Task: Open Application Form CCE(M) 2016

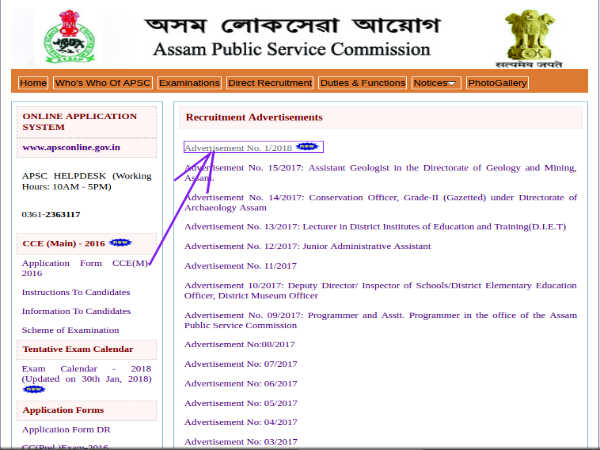Action: point(85,268)
